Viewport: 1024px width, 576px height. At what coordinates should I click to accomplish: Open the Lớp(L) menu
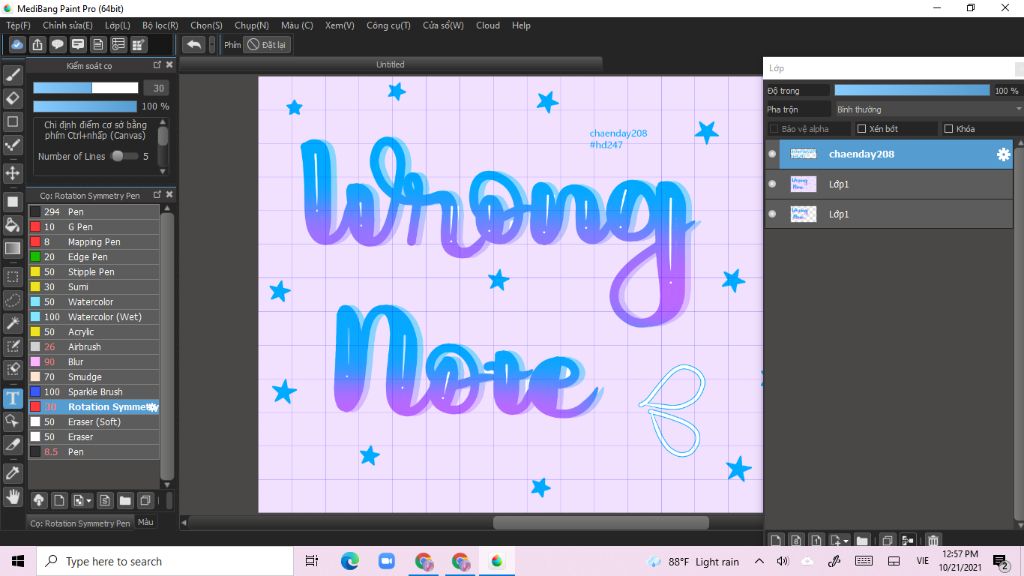coord(118,25)
